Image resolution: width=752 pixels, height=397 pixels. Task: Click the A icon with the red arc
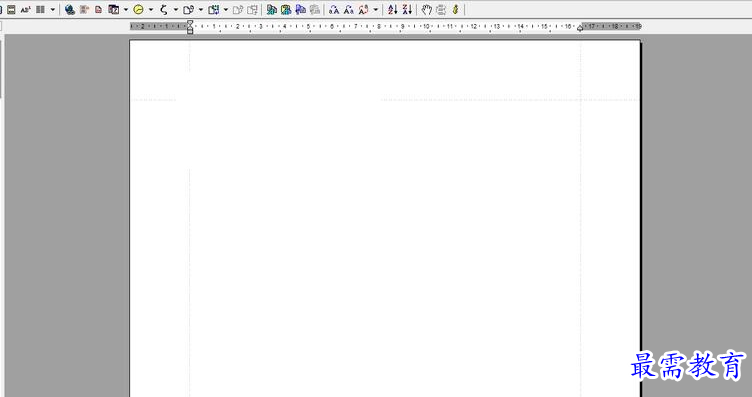point(364,9)
